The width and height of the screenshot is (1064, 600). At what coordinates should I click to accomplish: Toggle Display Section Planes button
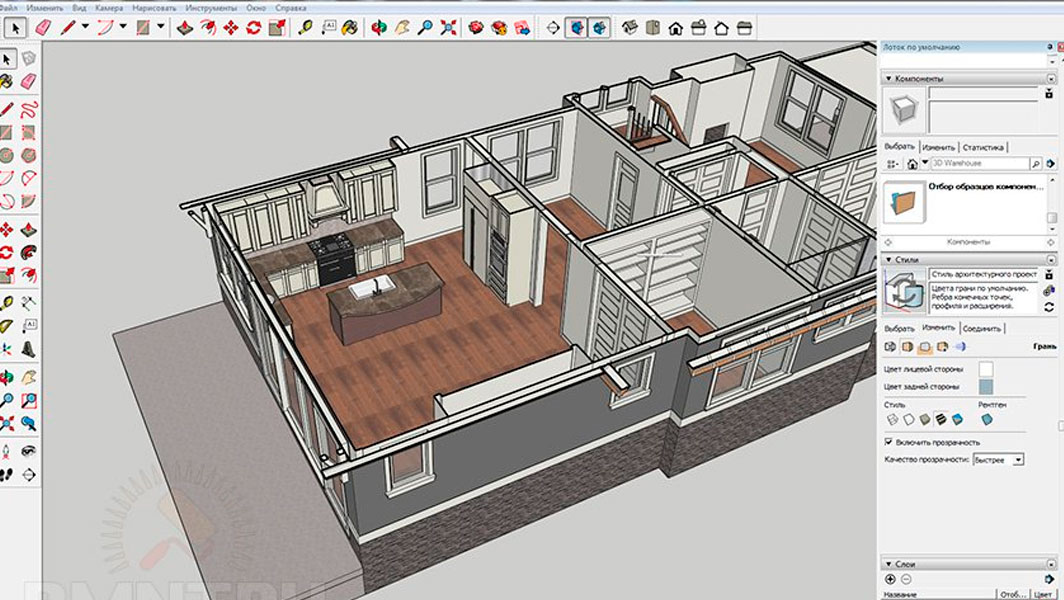click(576, 28)
